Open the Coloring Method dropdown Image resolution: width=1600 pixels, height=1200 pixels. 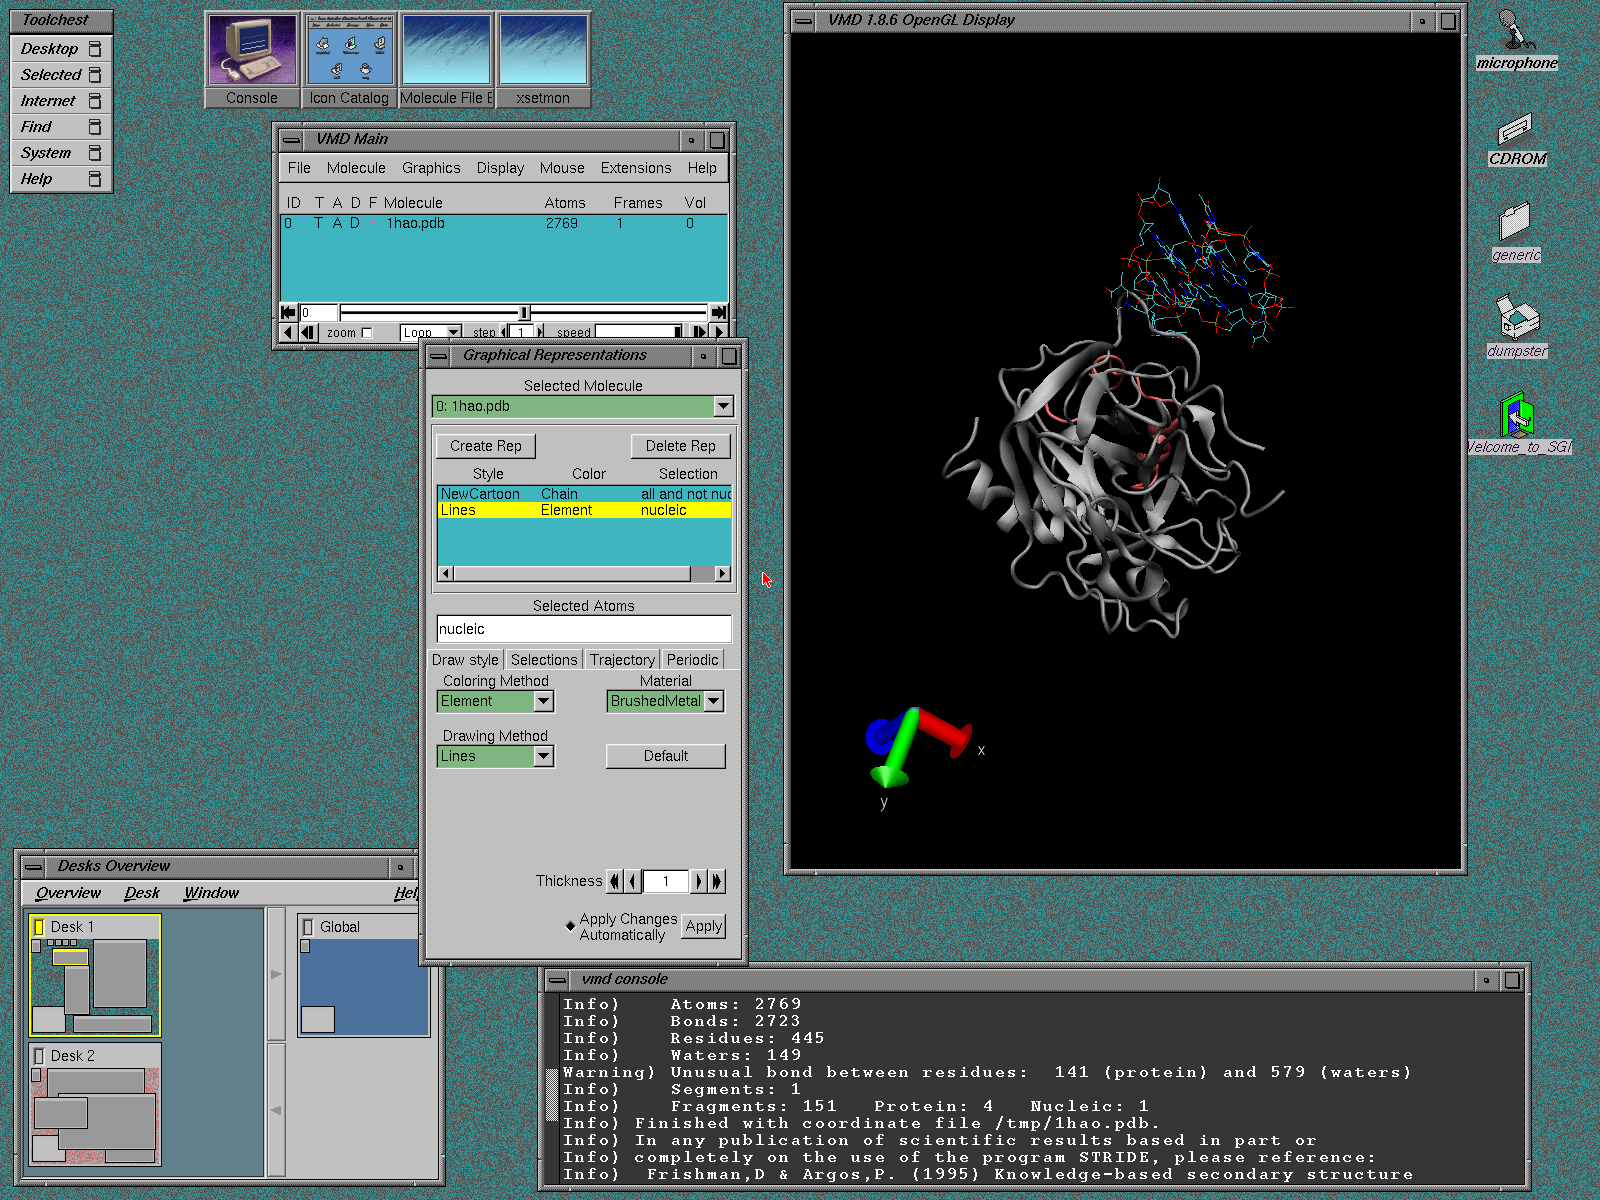pyautogui.click(x=543, y=701)
